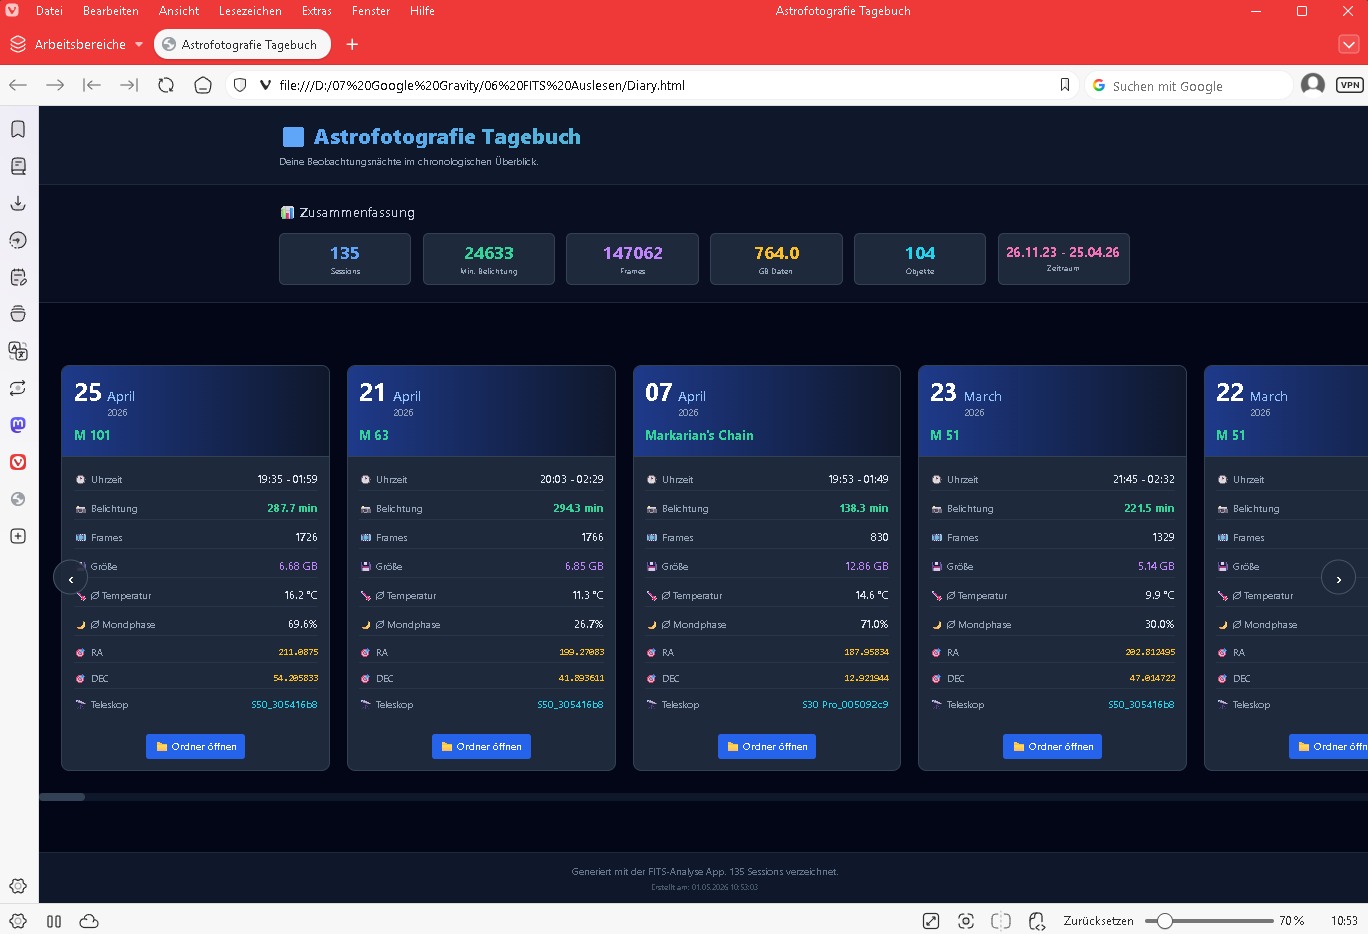Open the VPN button
Image resolution: width=1368 pixels, height=934 pixels.
(x=1350, y=85)
